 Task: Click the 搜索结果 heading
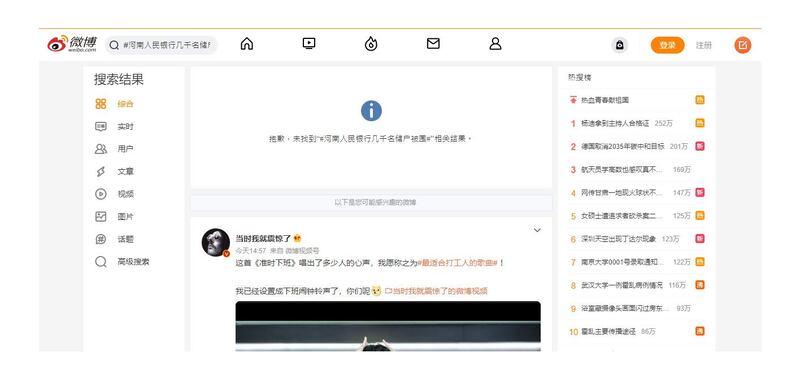click(x=118, y=79)
